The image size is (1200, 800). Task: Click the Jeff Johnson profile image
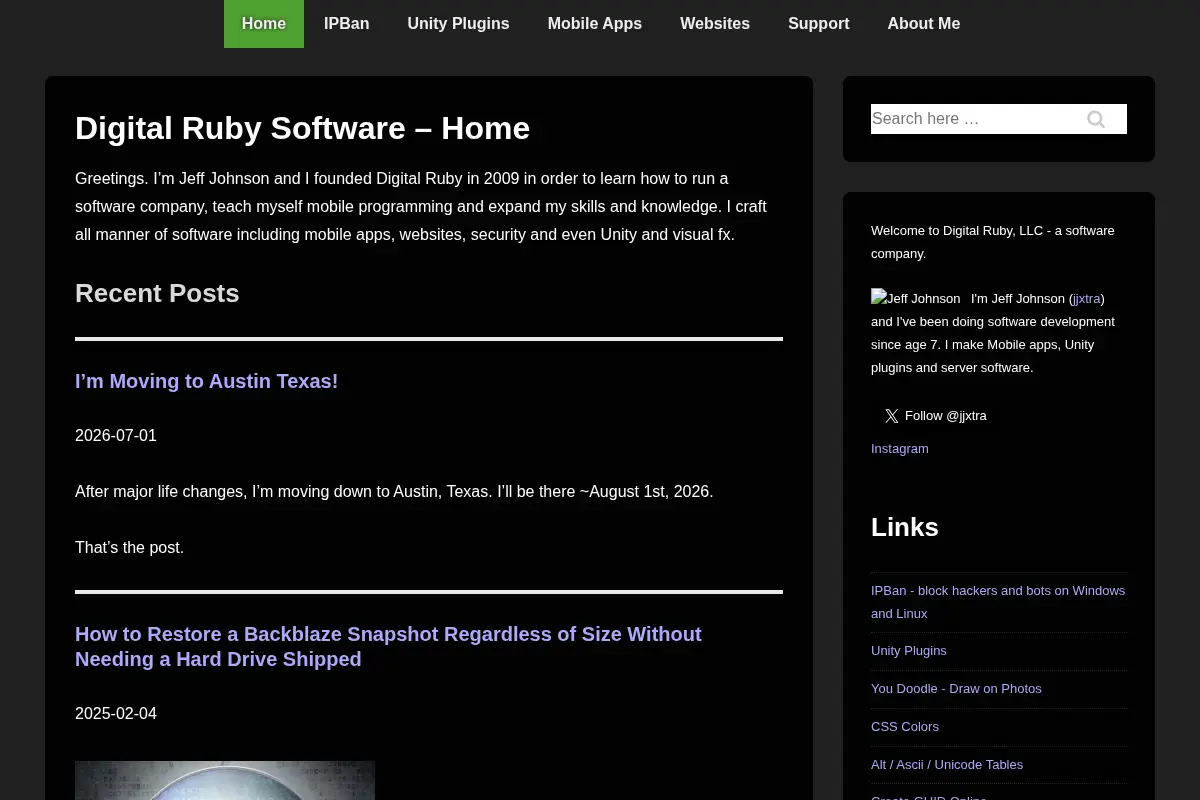tap(916, 298)
